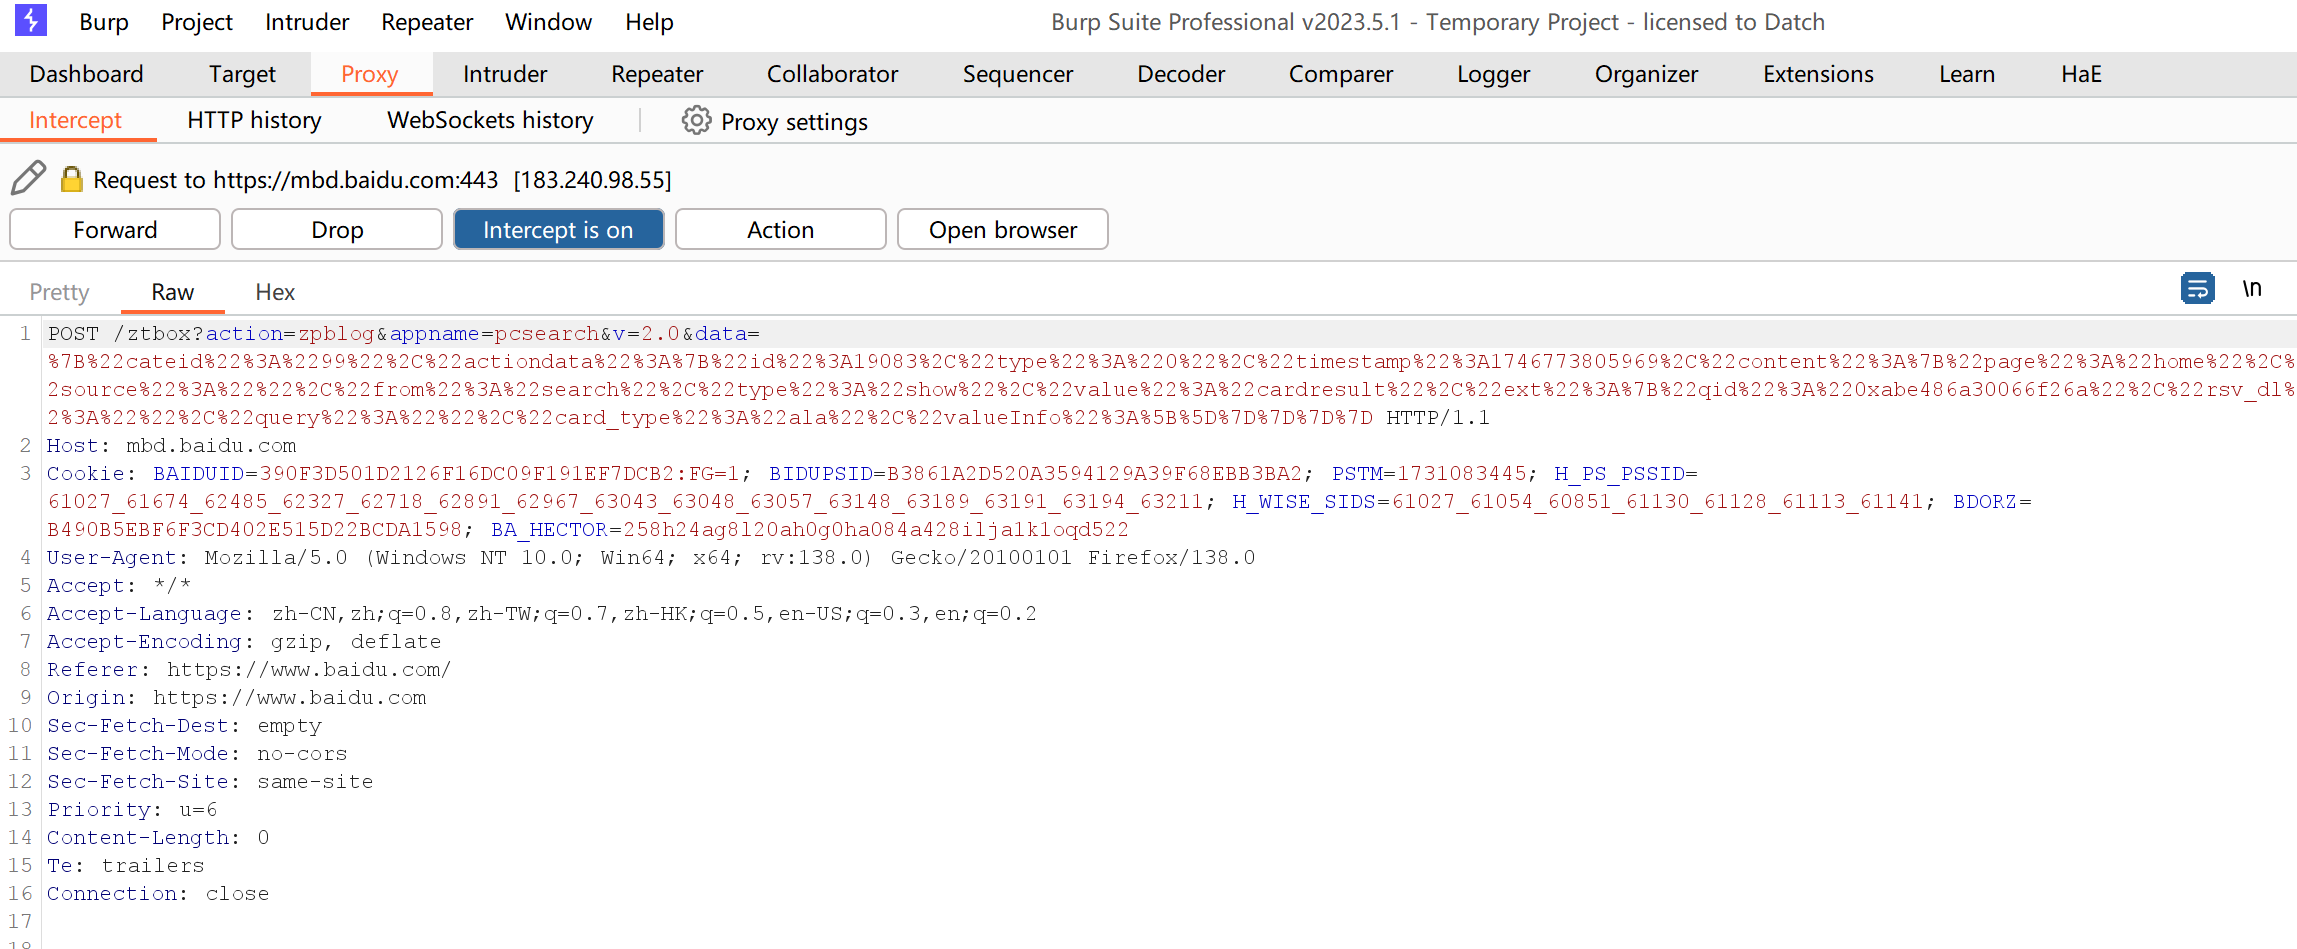Screen dimensions: 2297x949
Task: Open the WebSockets history sub-tab
Action: 490,120
